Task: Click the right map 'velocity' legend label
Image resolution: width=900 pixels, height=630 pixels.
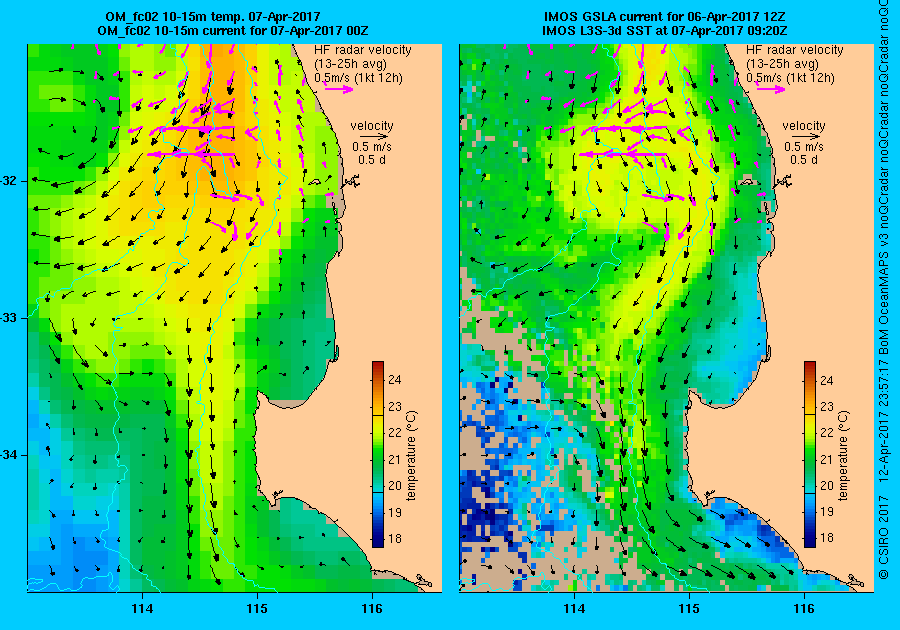Action: 804,126
